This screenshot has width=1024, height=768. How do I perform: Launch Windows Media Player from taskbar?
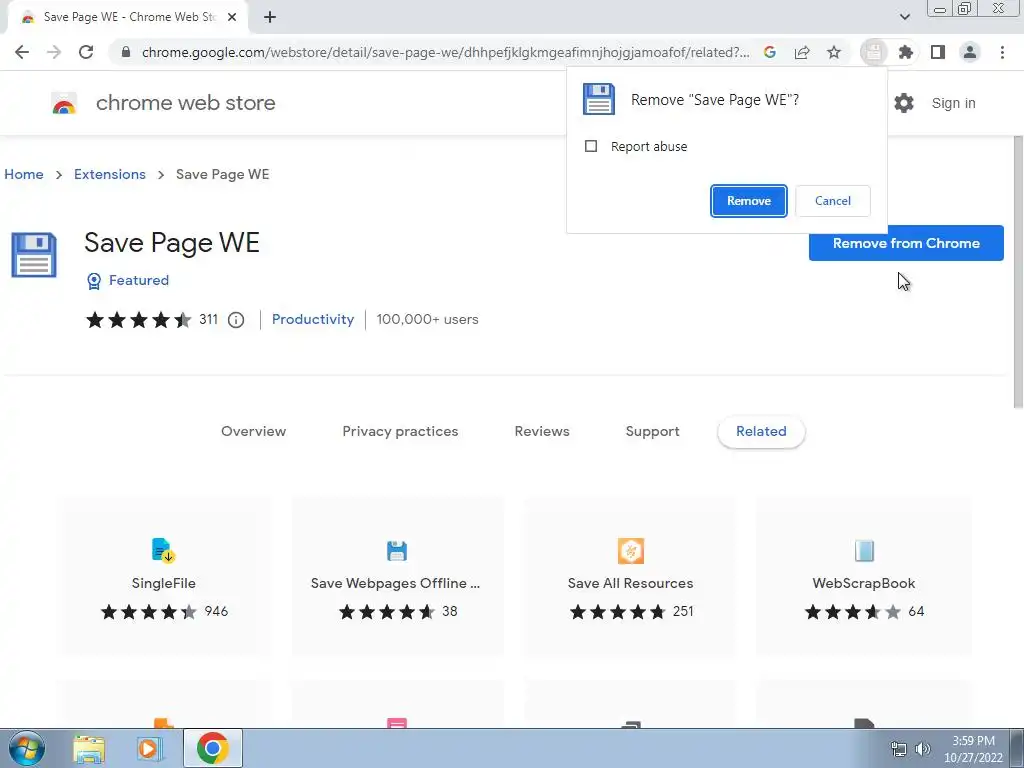tap(149, 749)
